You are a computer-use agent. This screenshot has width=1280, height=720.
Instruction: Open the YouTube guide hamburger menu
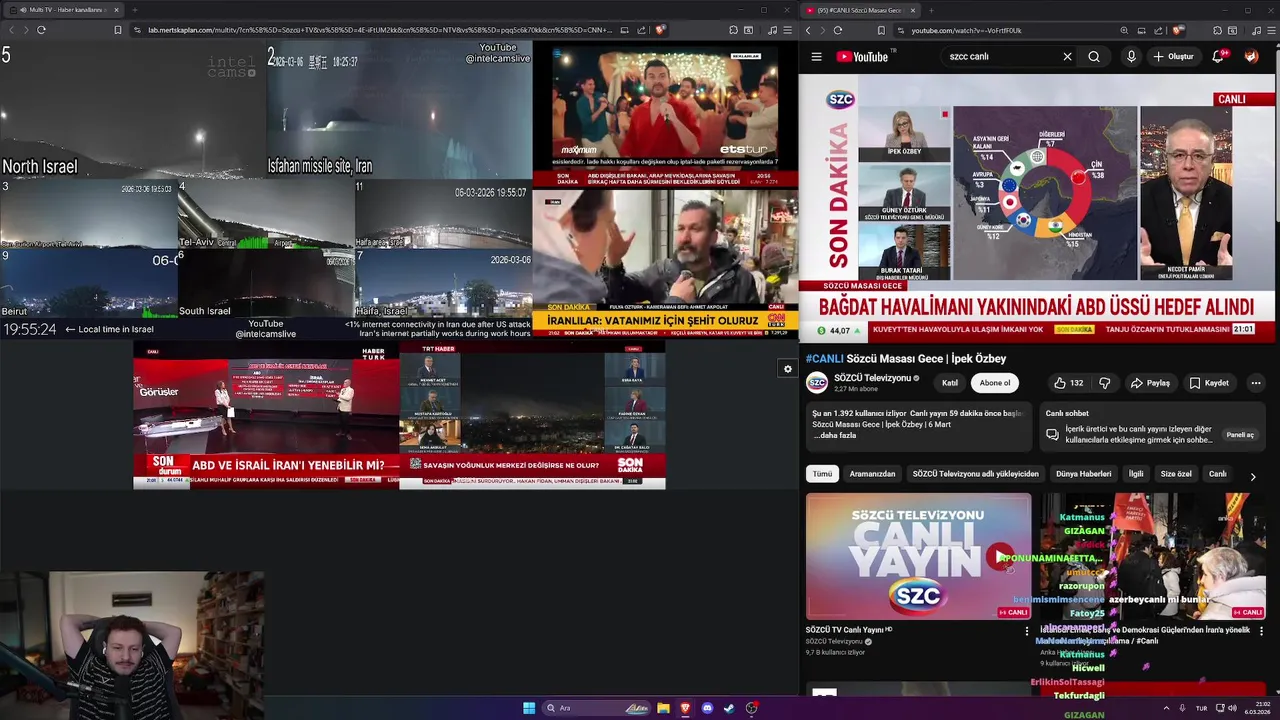coord(816,57)
